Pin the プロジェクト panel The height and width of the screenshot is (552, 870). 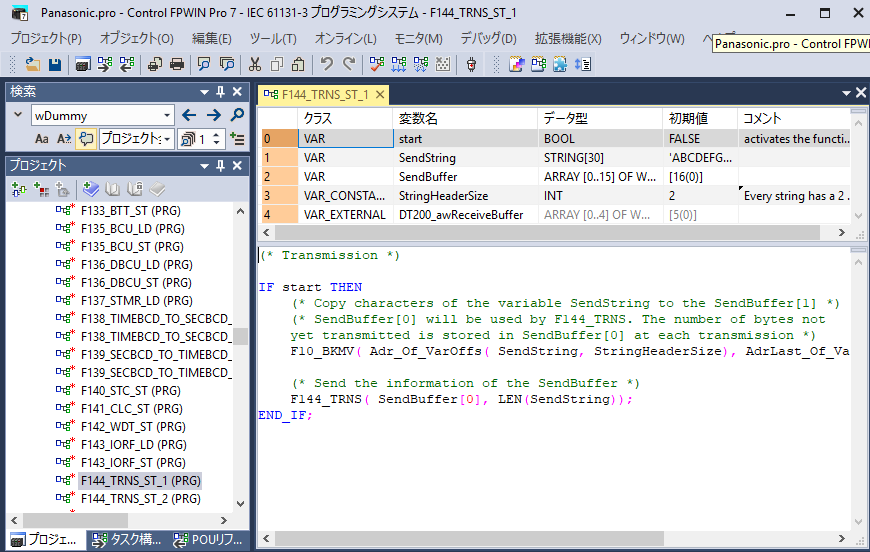tap(220, 166)
